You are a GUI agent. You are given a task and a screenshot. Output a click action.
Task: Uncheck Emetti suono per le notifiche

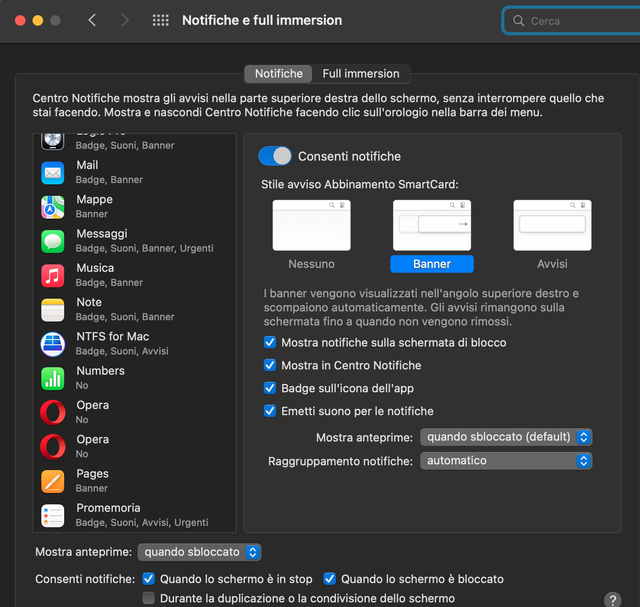coord(270,411)
